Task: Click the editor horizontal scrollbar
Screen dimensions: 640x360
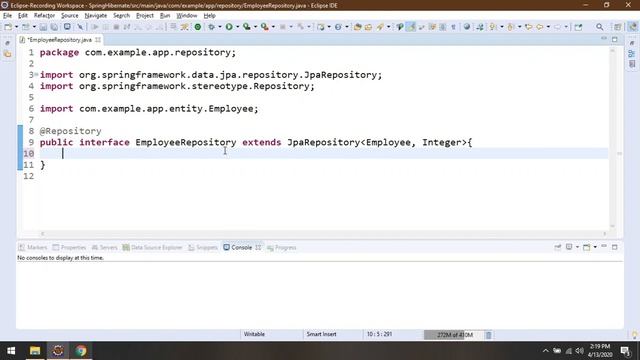Action: pyautogui.click(x=323, y=234)
